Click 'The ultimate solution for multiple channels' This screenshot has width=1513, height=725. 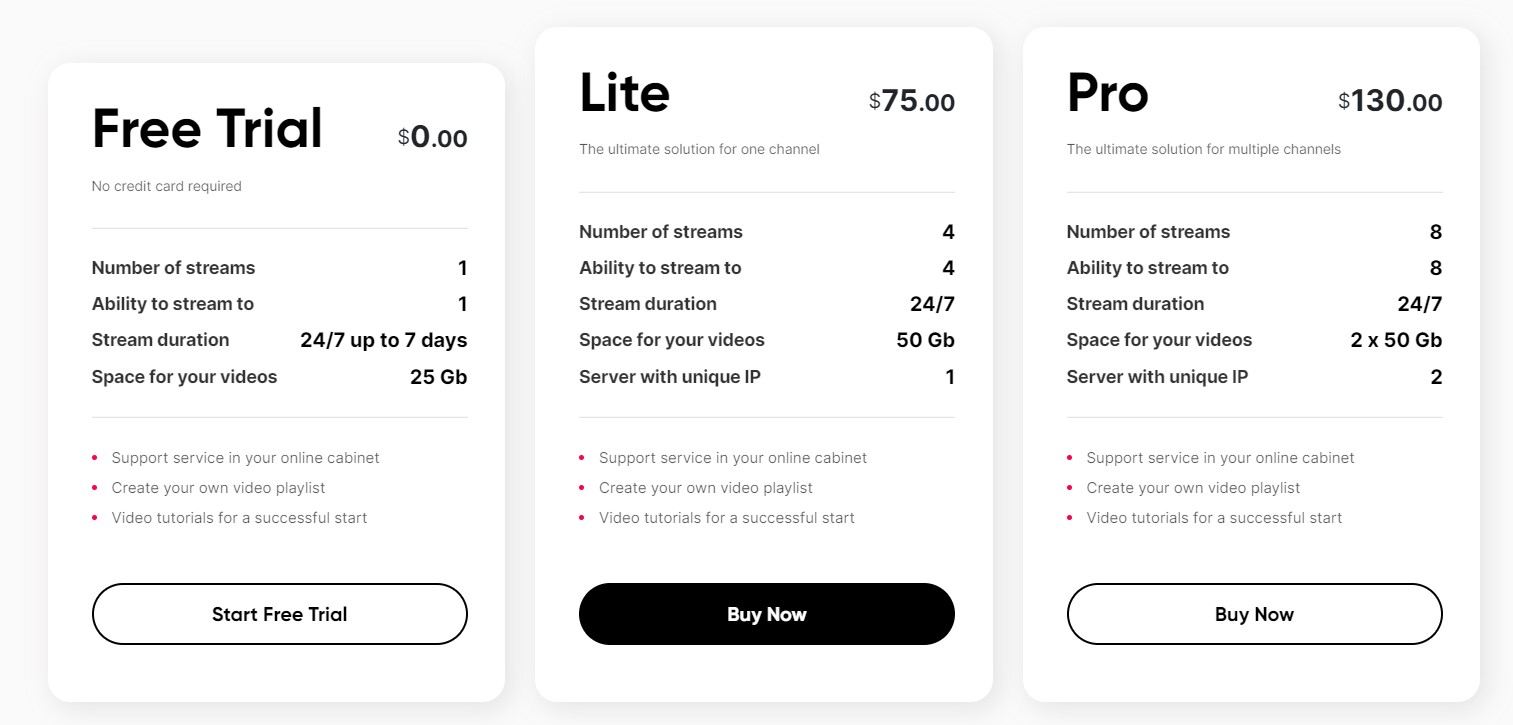[1203, 149]
